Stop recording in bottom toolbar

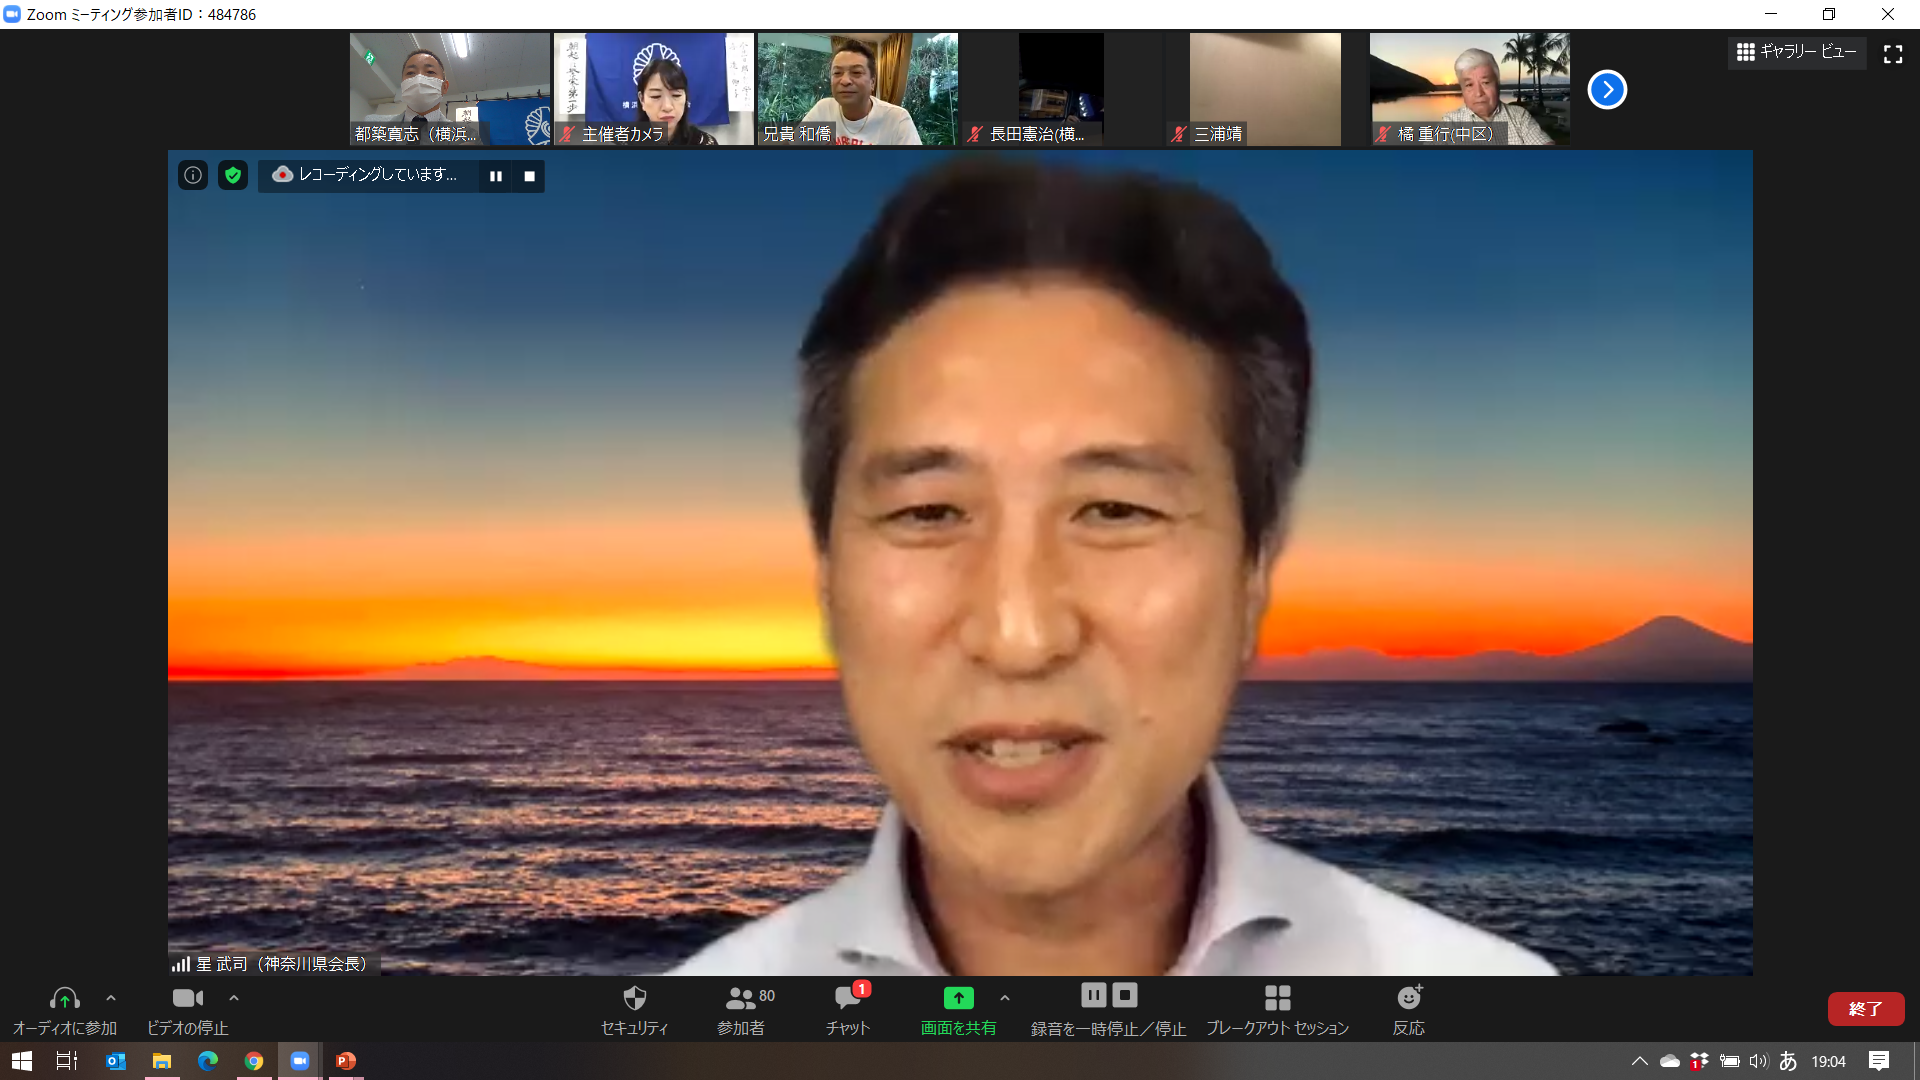(1125, 995)
